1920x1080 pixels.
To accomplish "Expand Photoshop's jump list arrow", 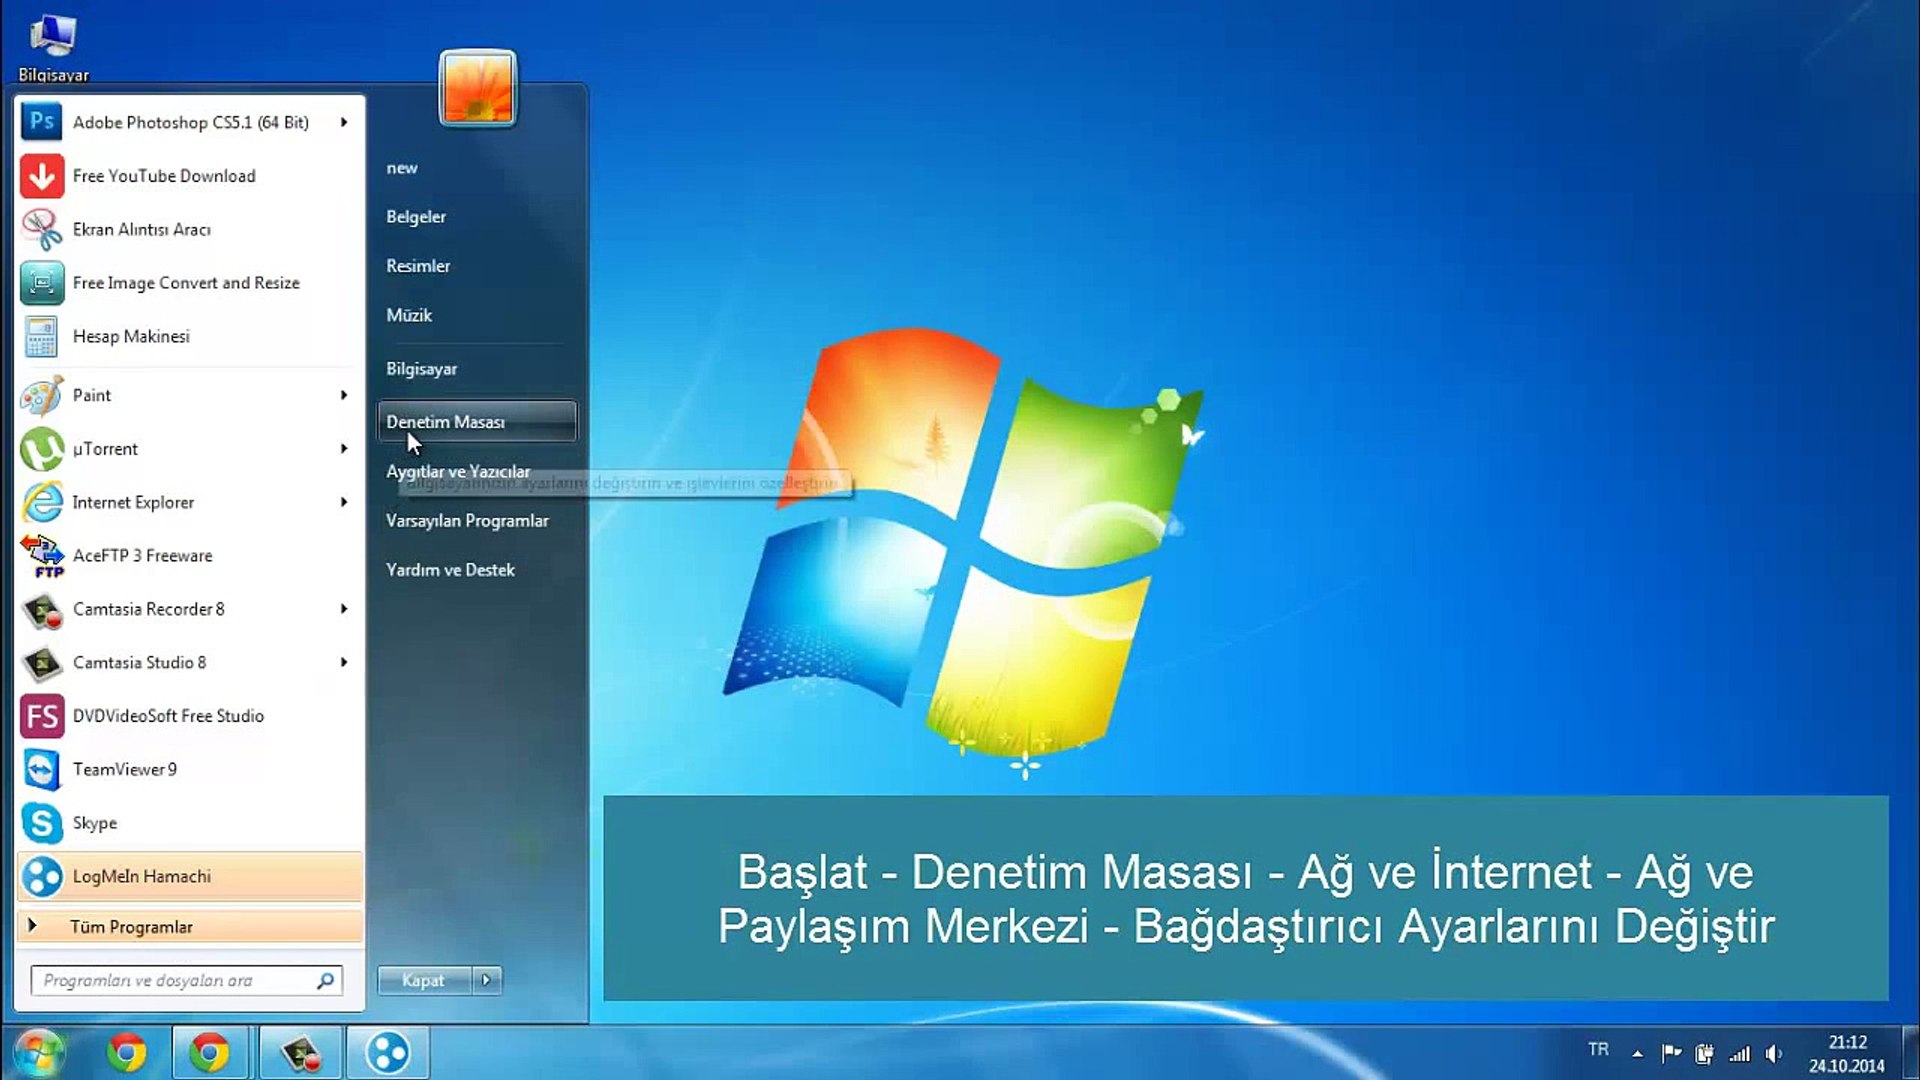I will point(344,122).
